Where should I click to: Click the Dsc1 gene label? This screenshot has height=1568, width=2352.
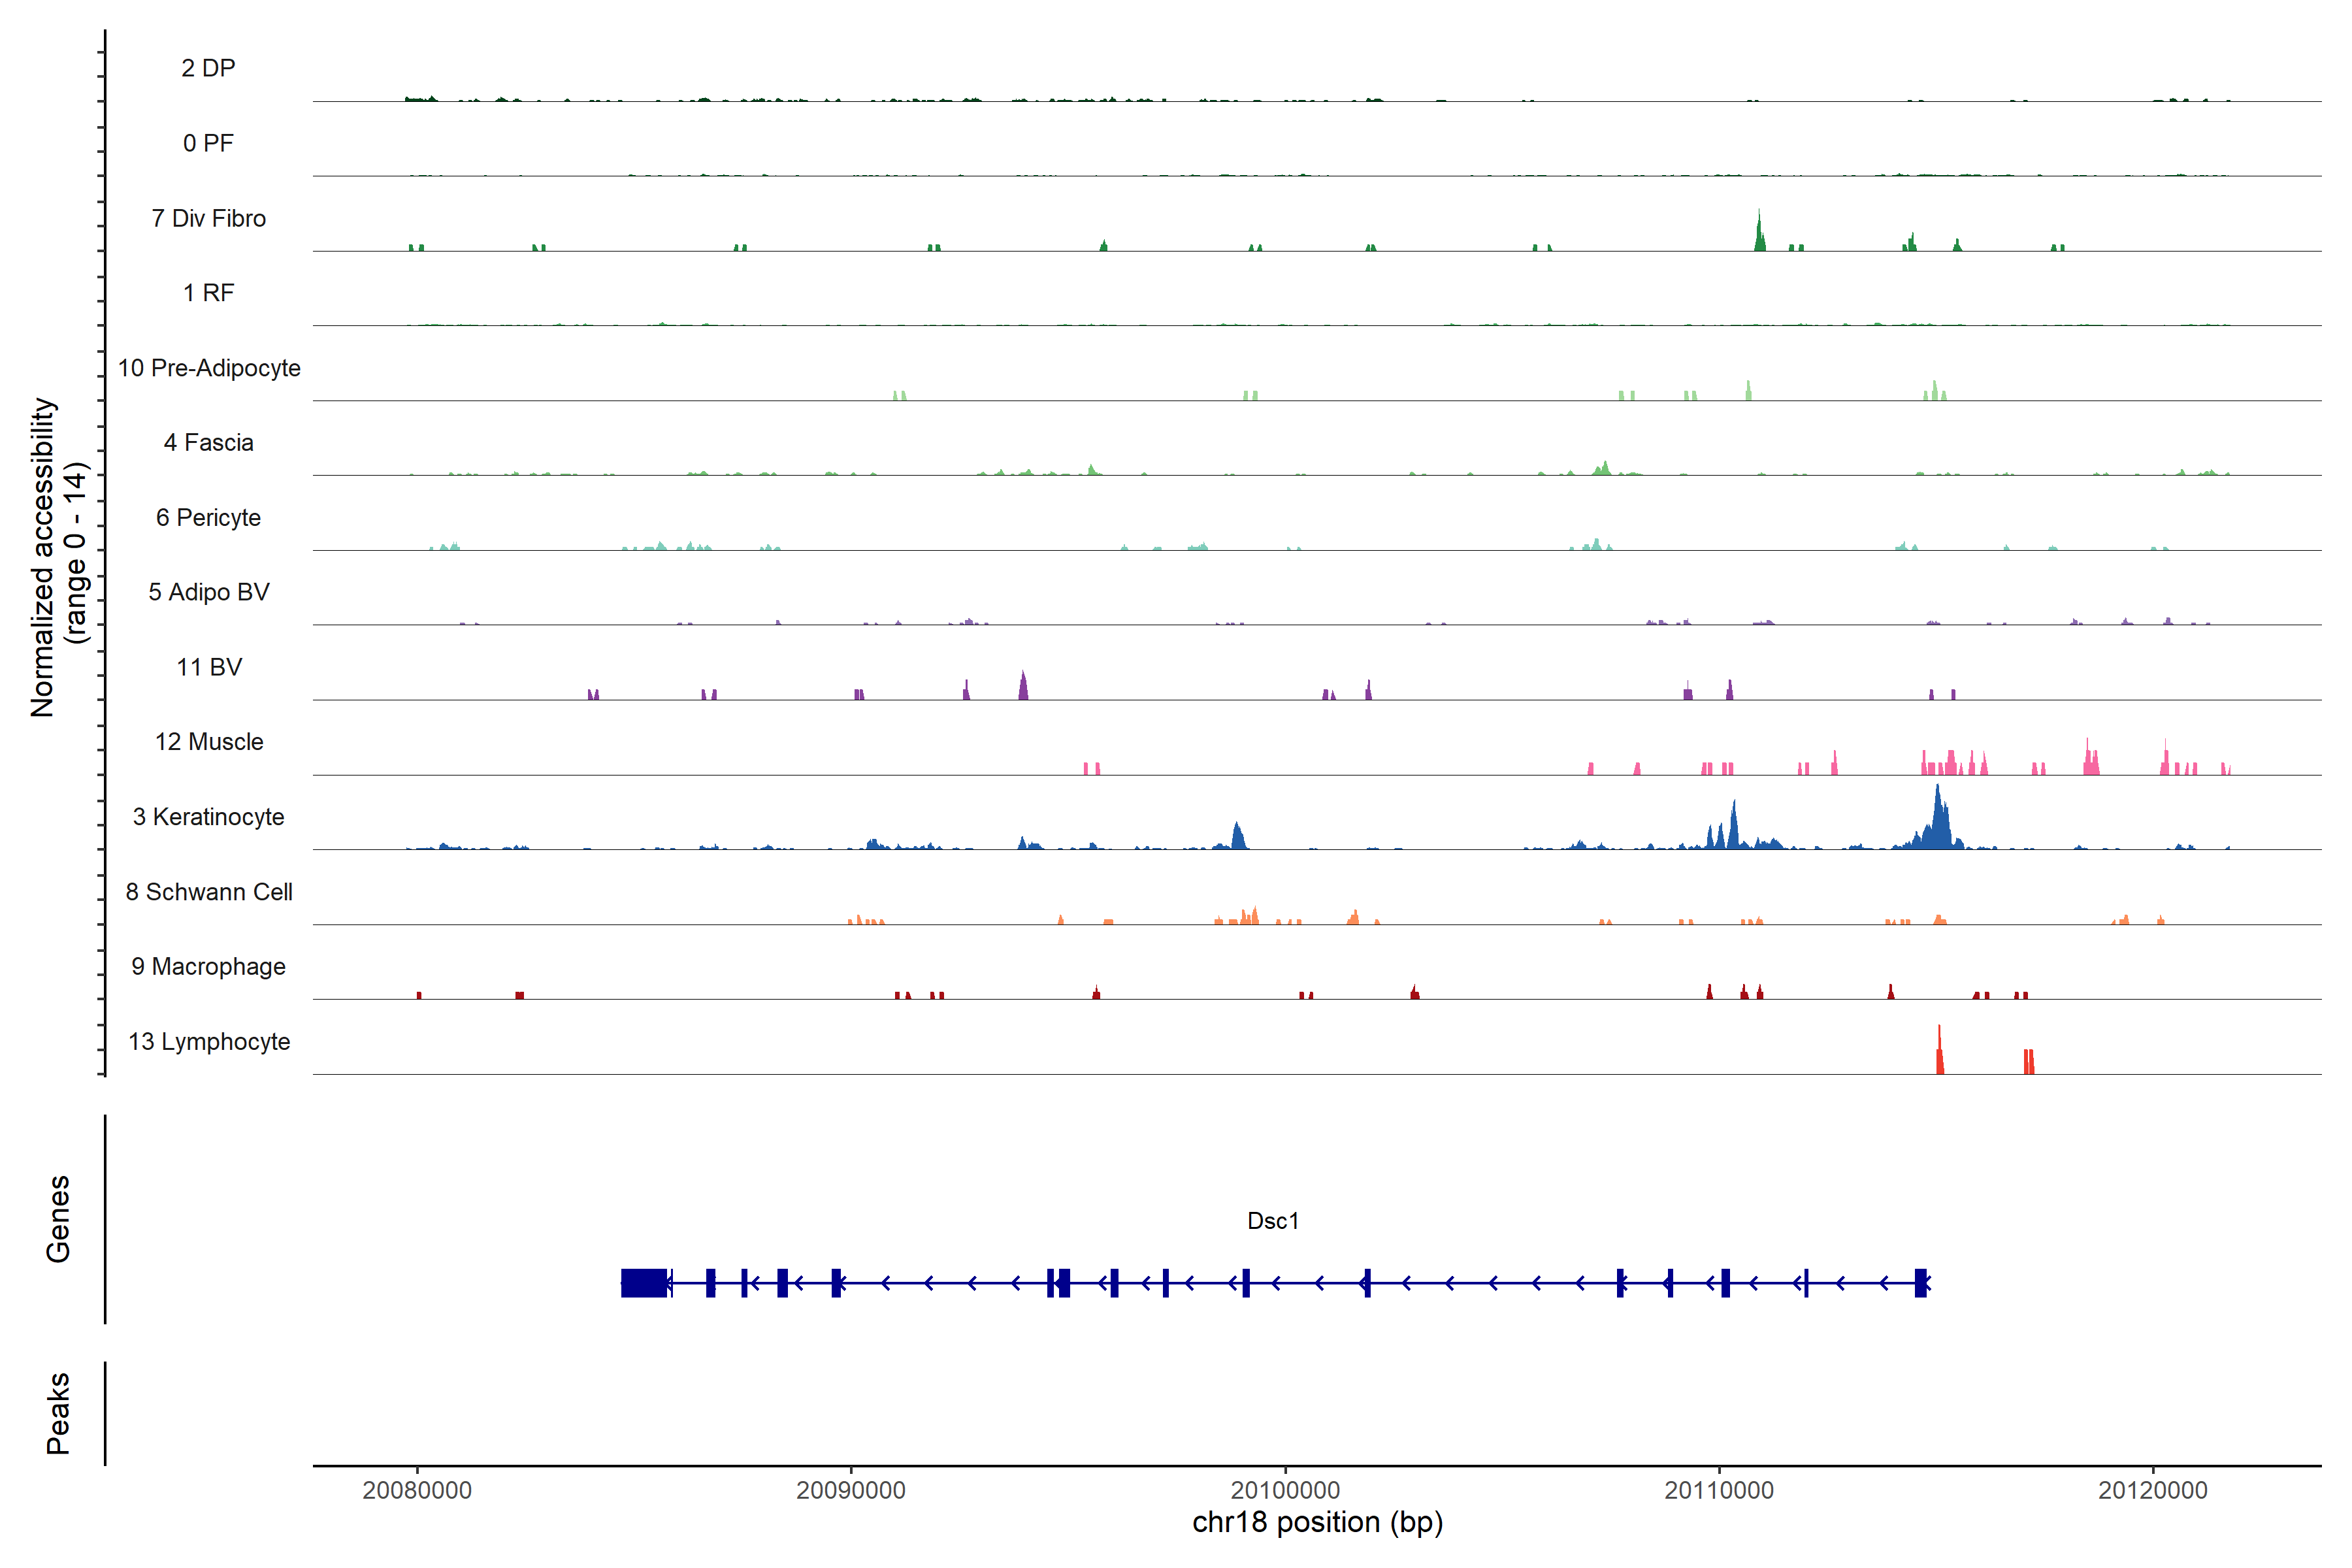tap(1272, 1221)
